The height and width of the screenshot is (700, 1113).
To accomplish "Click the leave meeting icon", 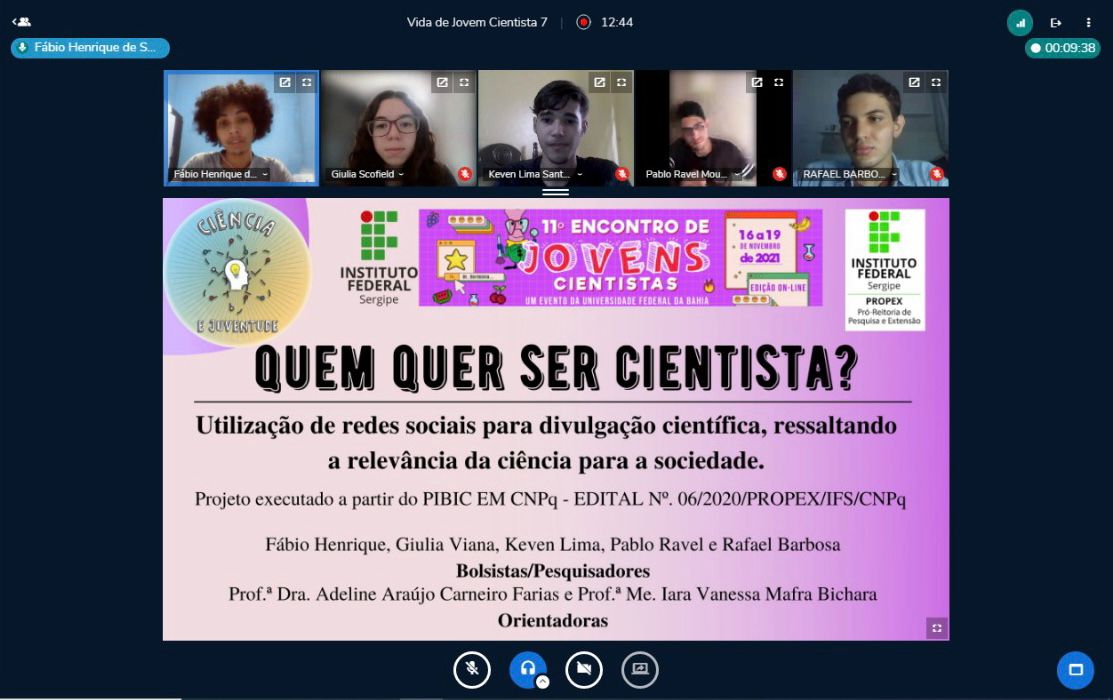I will (x=1055, y=22).
